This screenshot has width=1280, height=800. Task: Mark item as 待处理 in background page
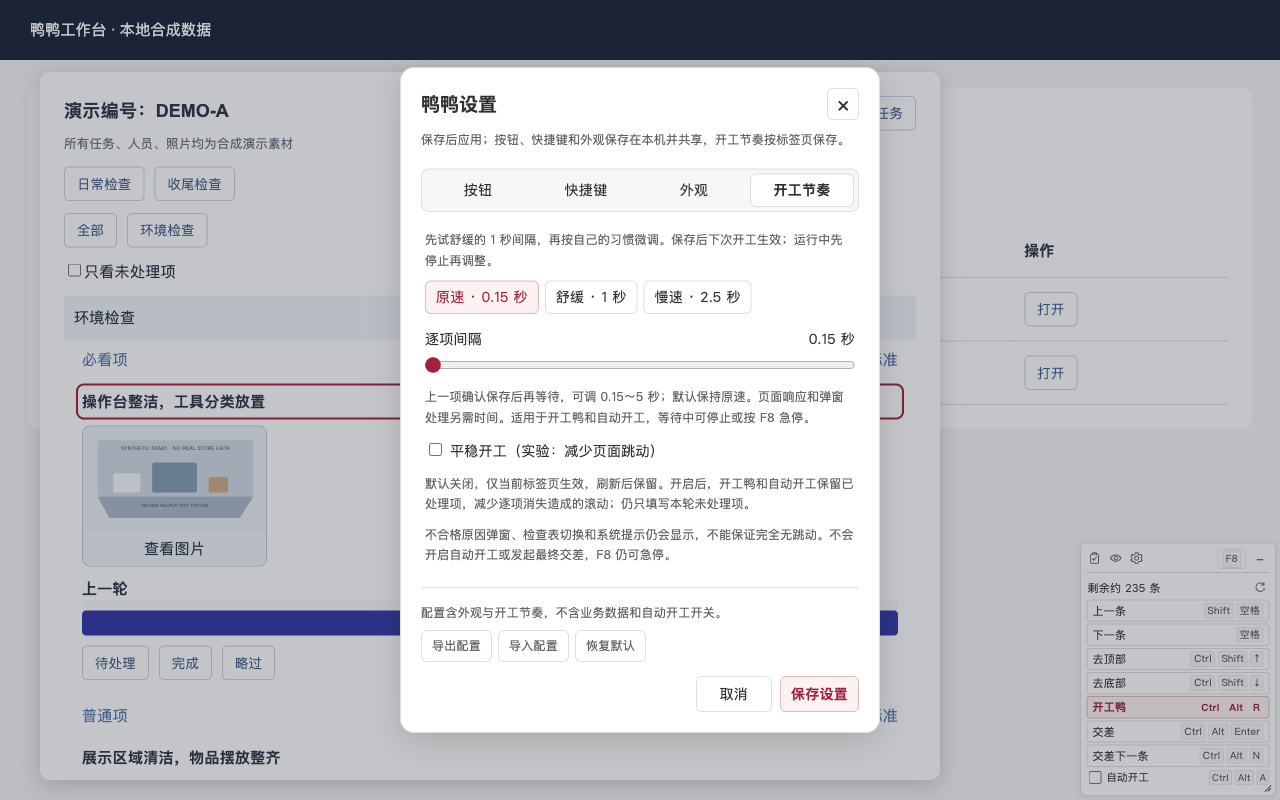coord(115,663)
